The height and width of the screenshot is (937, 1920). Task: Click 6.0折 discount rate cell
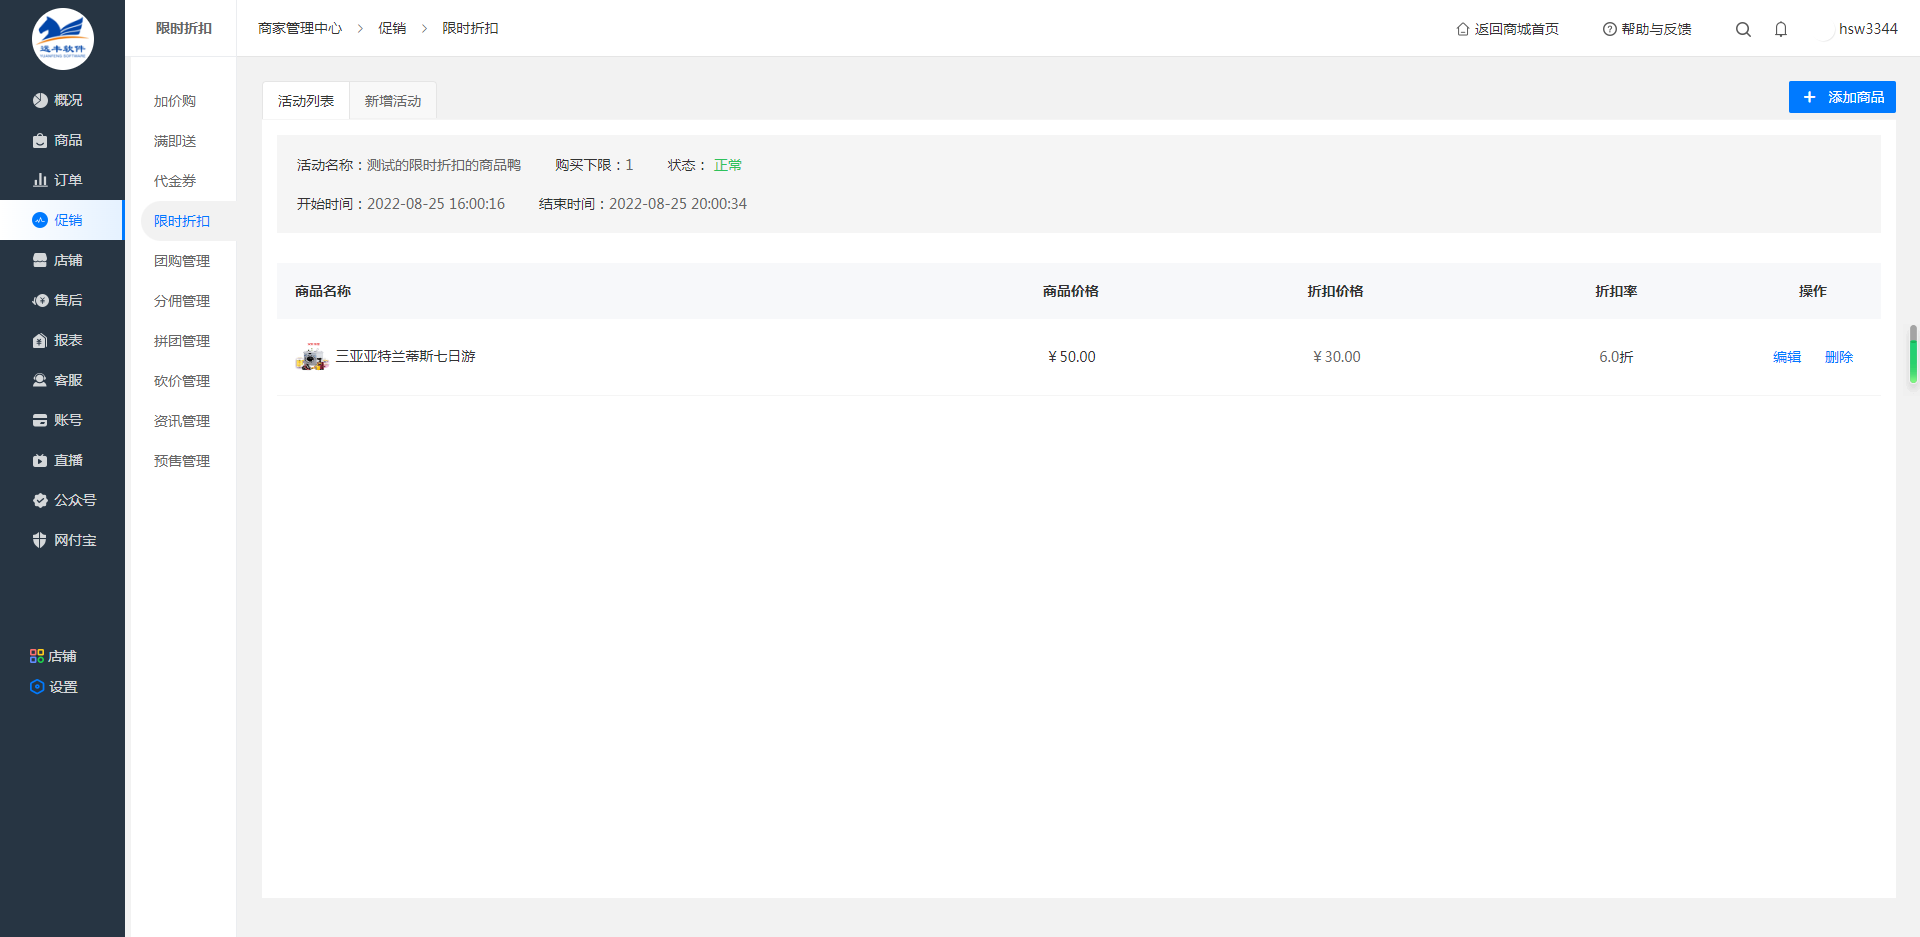point(1616,357)
